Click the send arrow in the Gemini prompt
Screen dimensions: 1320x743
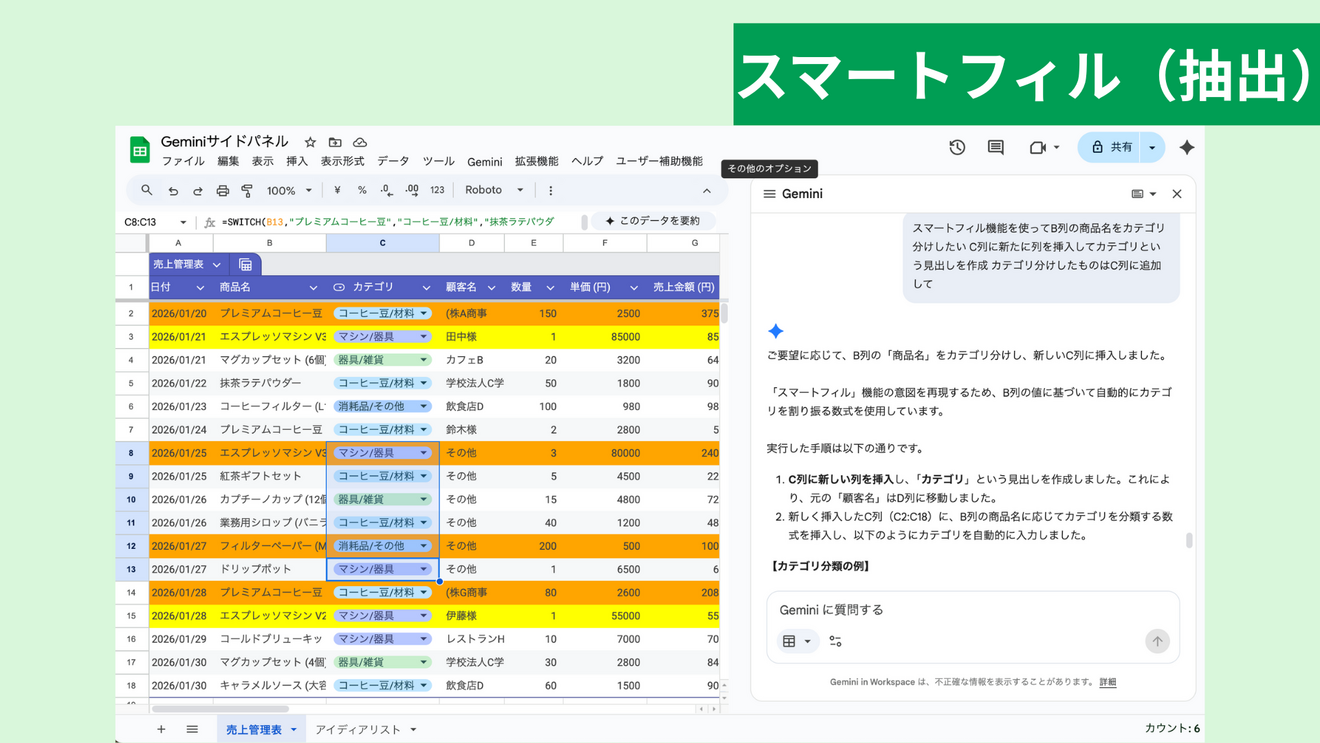click(x=1157, y=641)
